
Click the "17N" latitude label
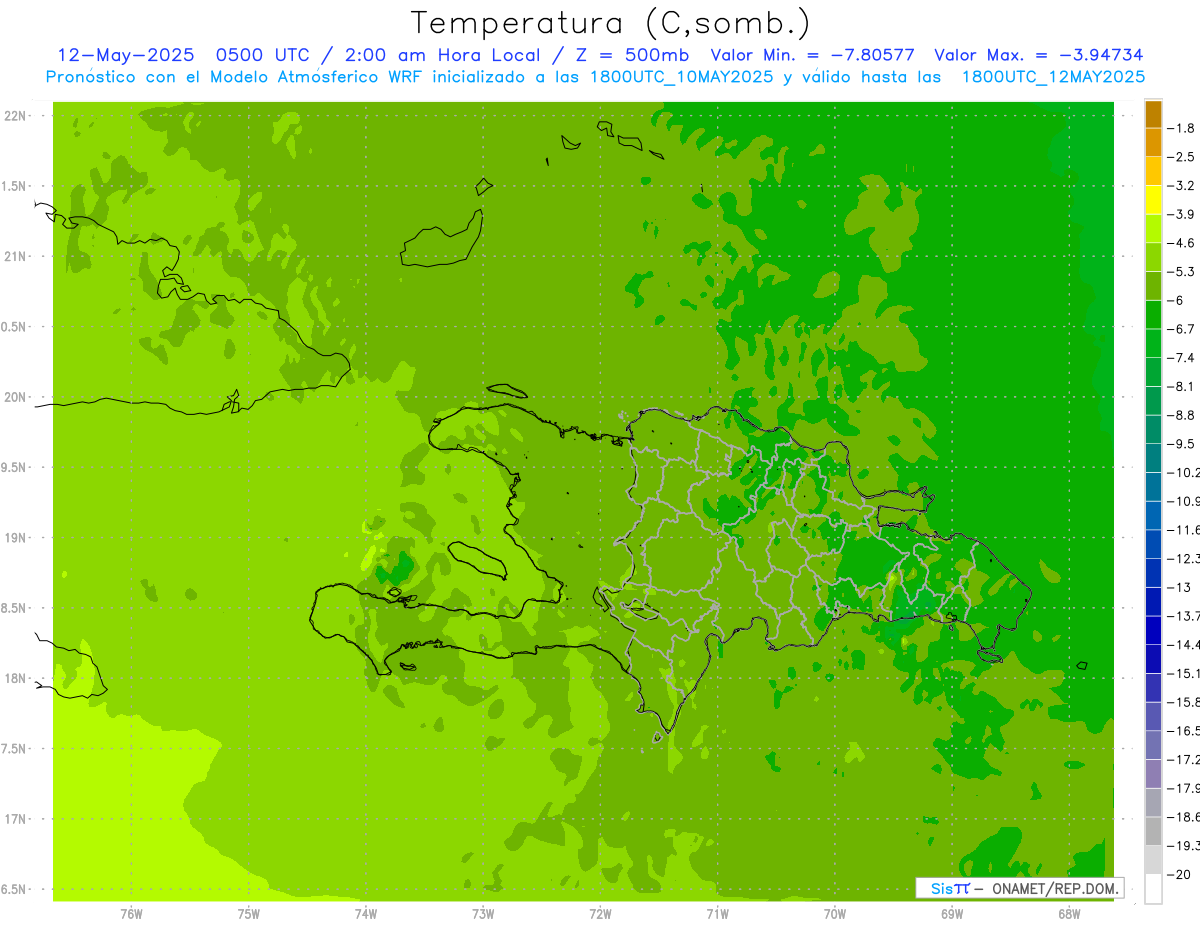pos(14,820)
